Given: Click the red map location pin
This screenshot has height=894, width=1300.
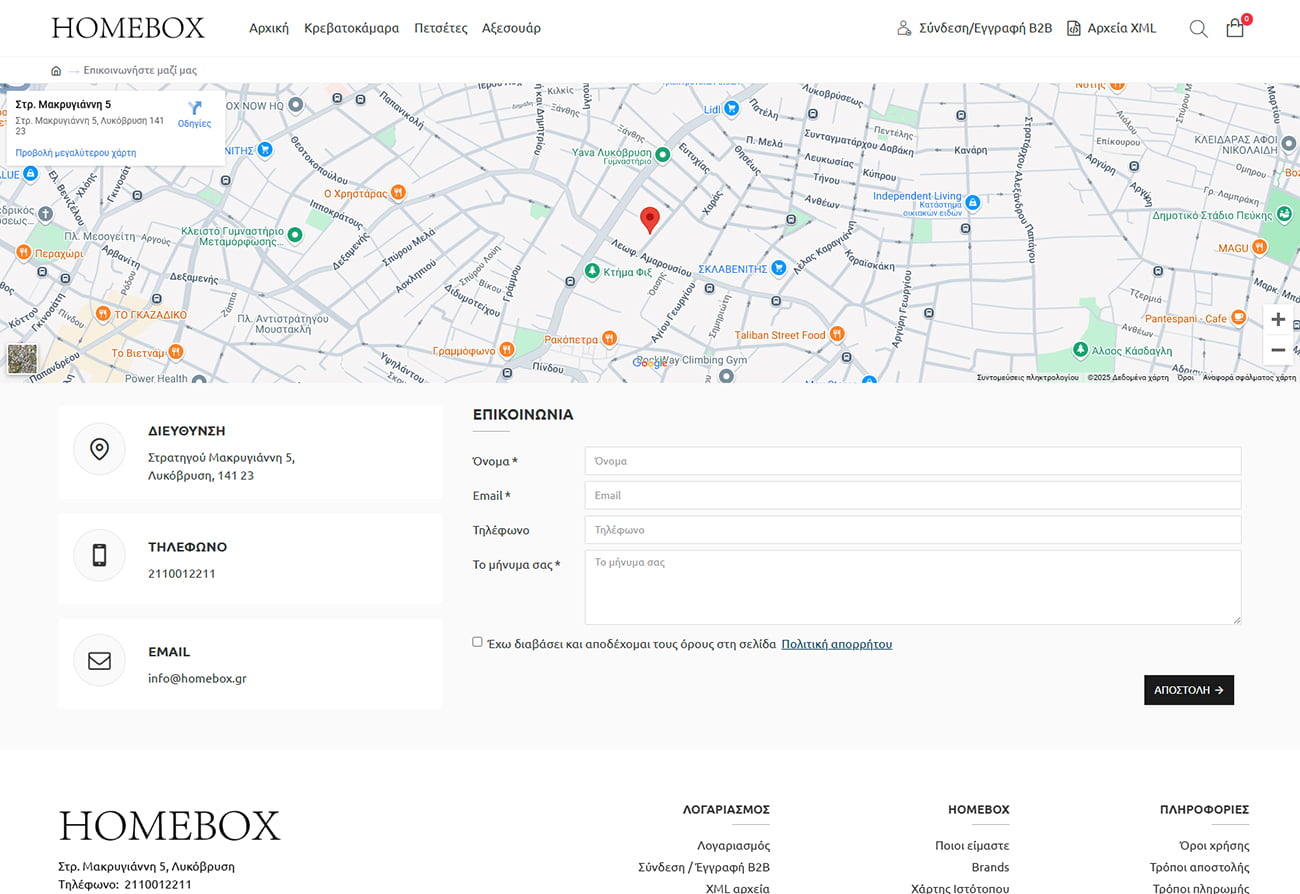Looking at the screenshot, I should click(650, 221).
